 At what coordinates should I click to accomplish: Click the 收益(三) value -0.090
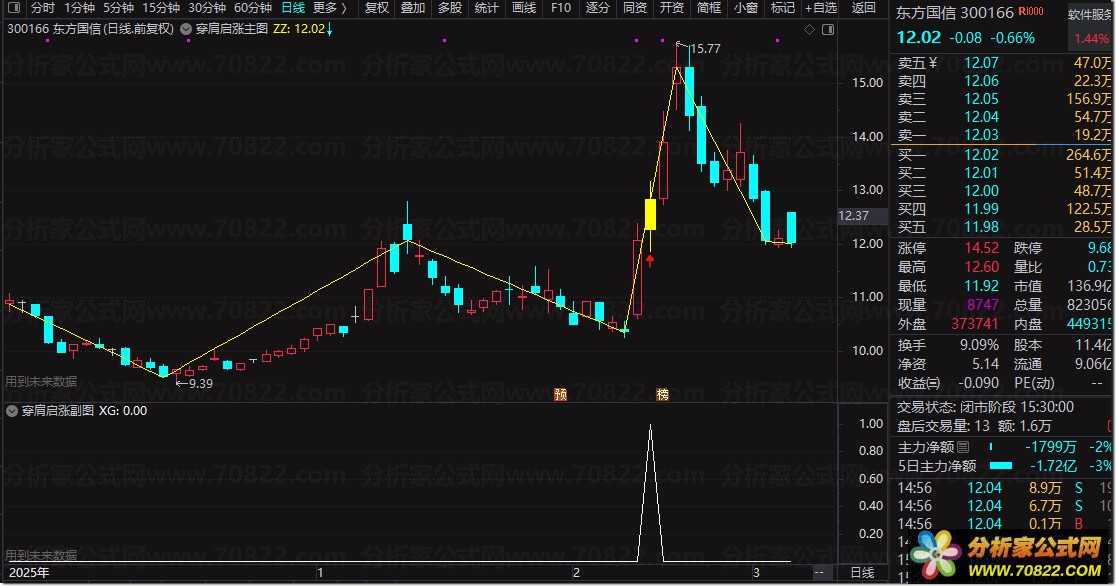978,383
